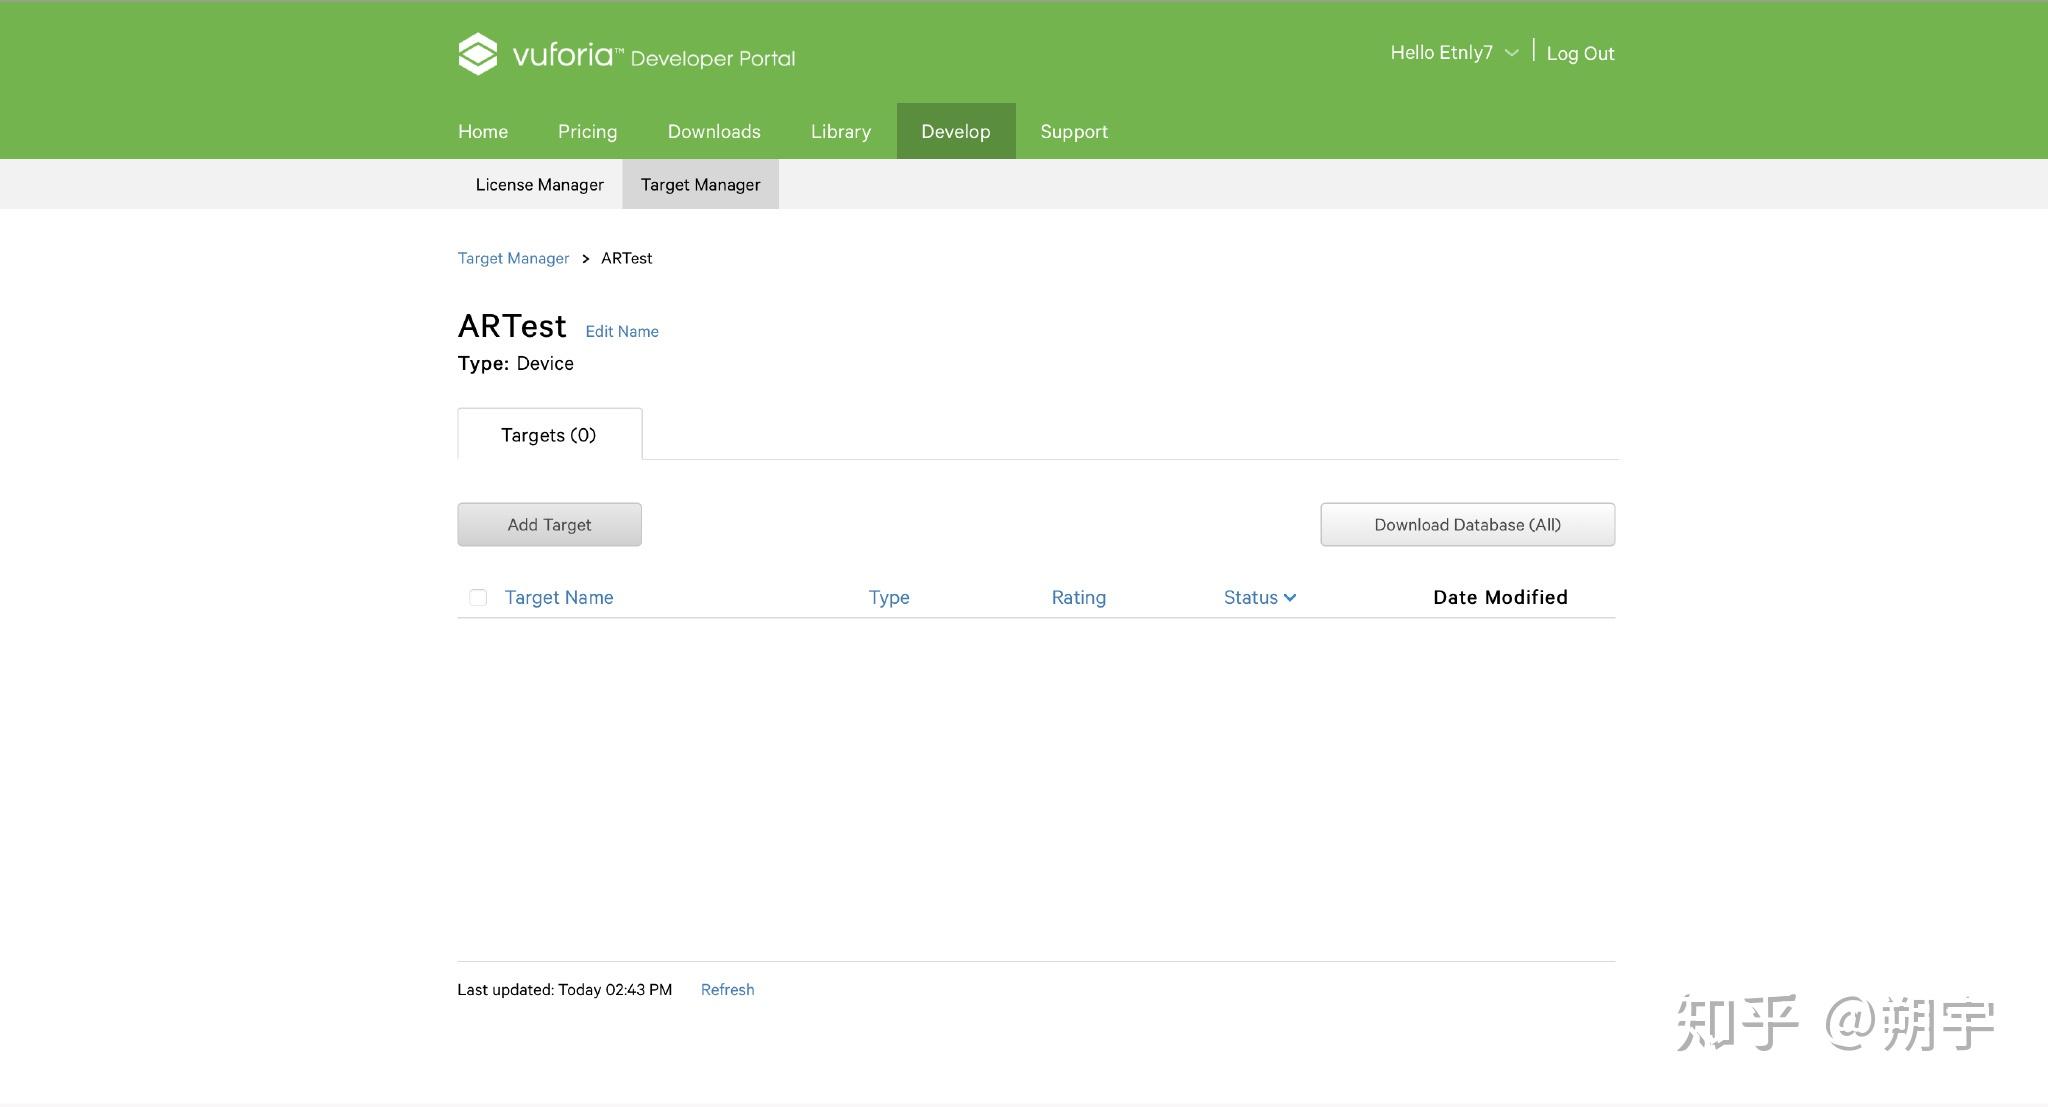2048x1107 pixels.
Task: Click Edit Name next to ARTest
Action: (x=621, y=332)
